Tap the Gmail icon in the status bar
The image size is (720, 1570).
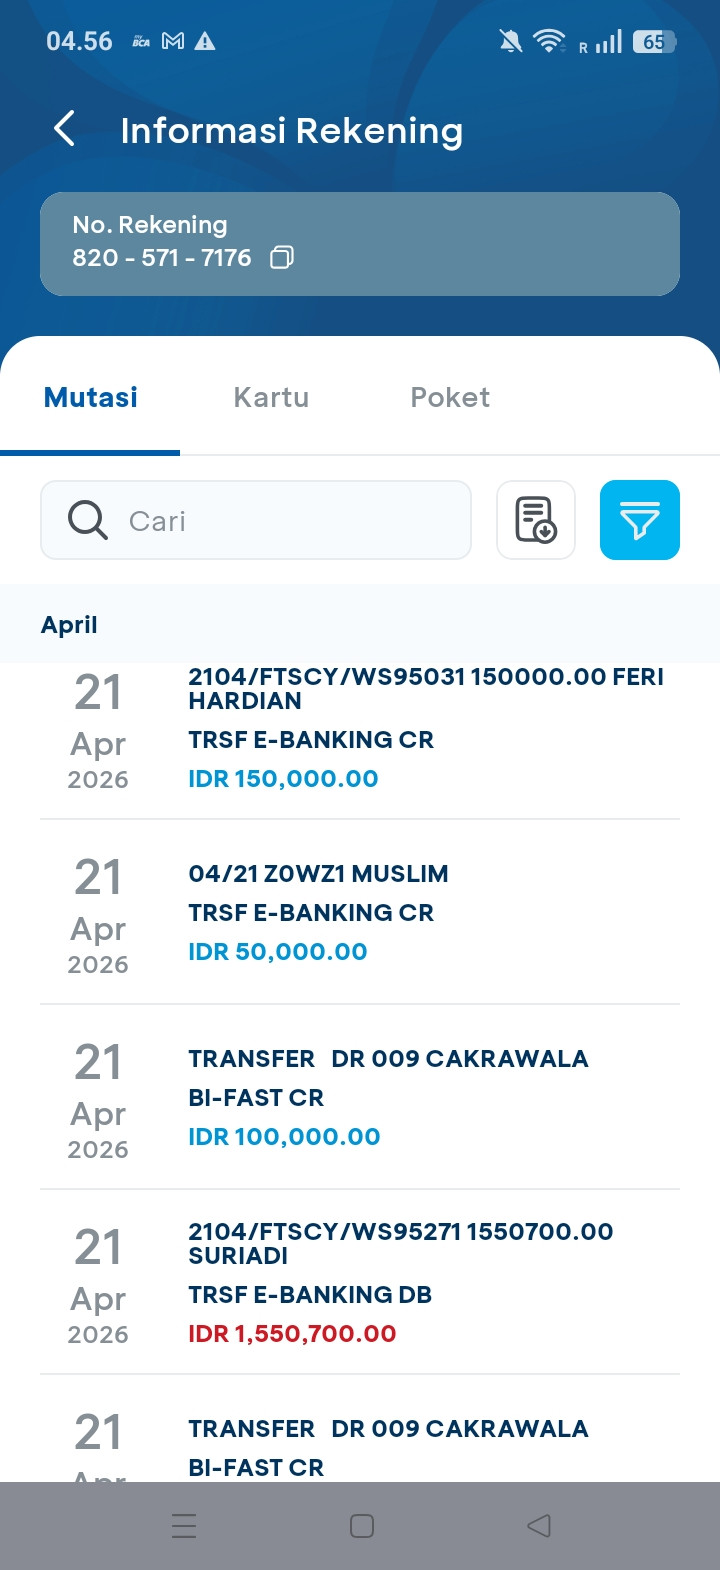click(x=173, y=41)
